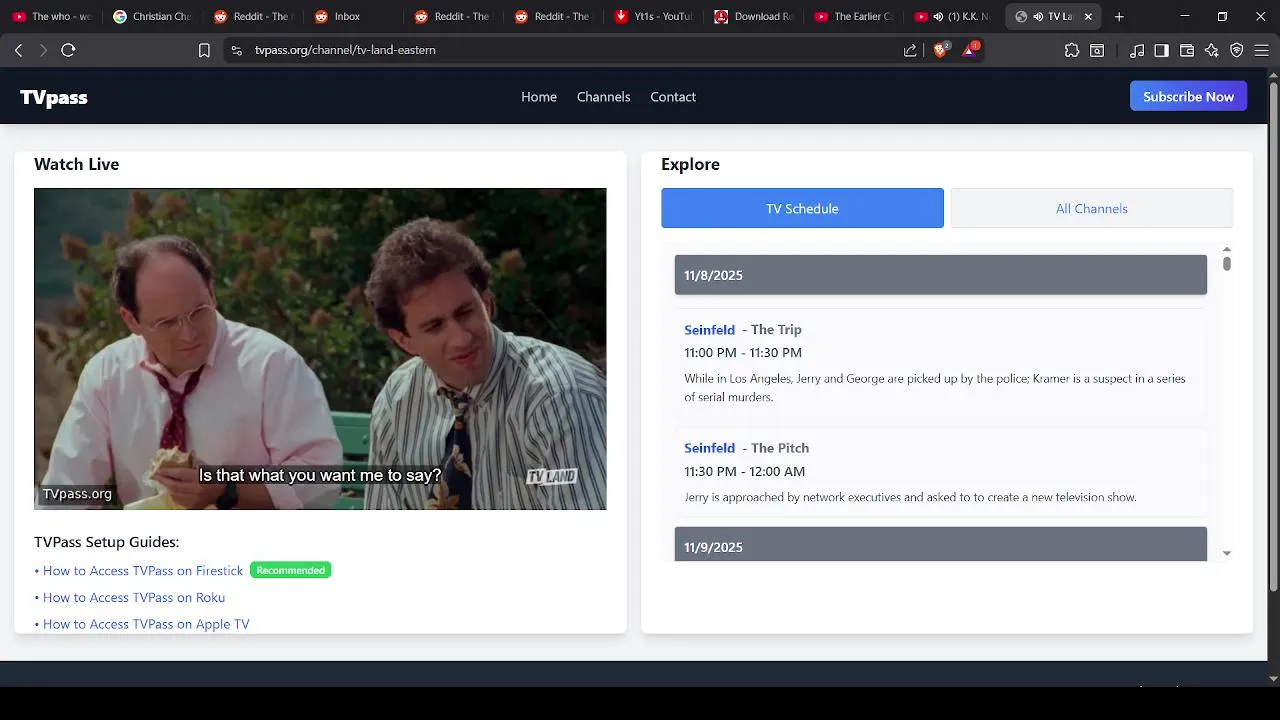Click 'TVPass Setup Guides:' heading
The height and width of the screenshot is (720, 1280).
(x=106, y=542)
